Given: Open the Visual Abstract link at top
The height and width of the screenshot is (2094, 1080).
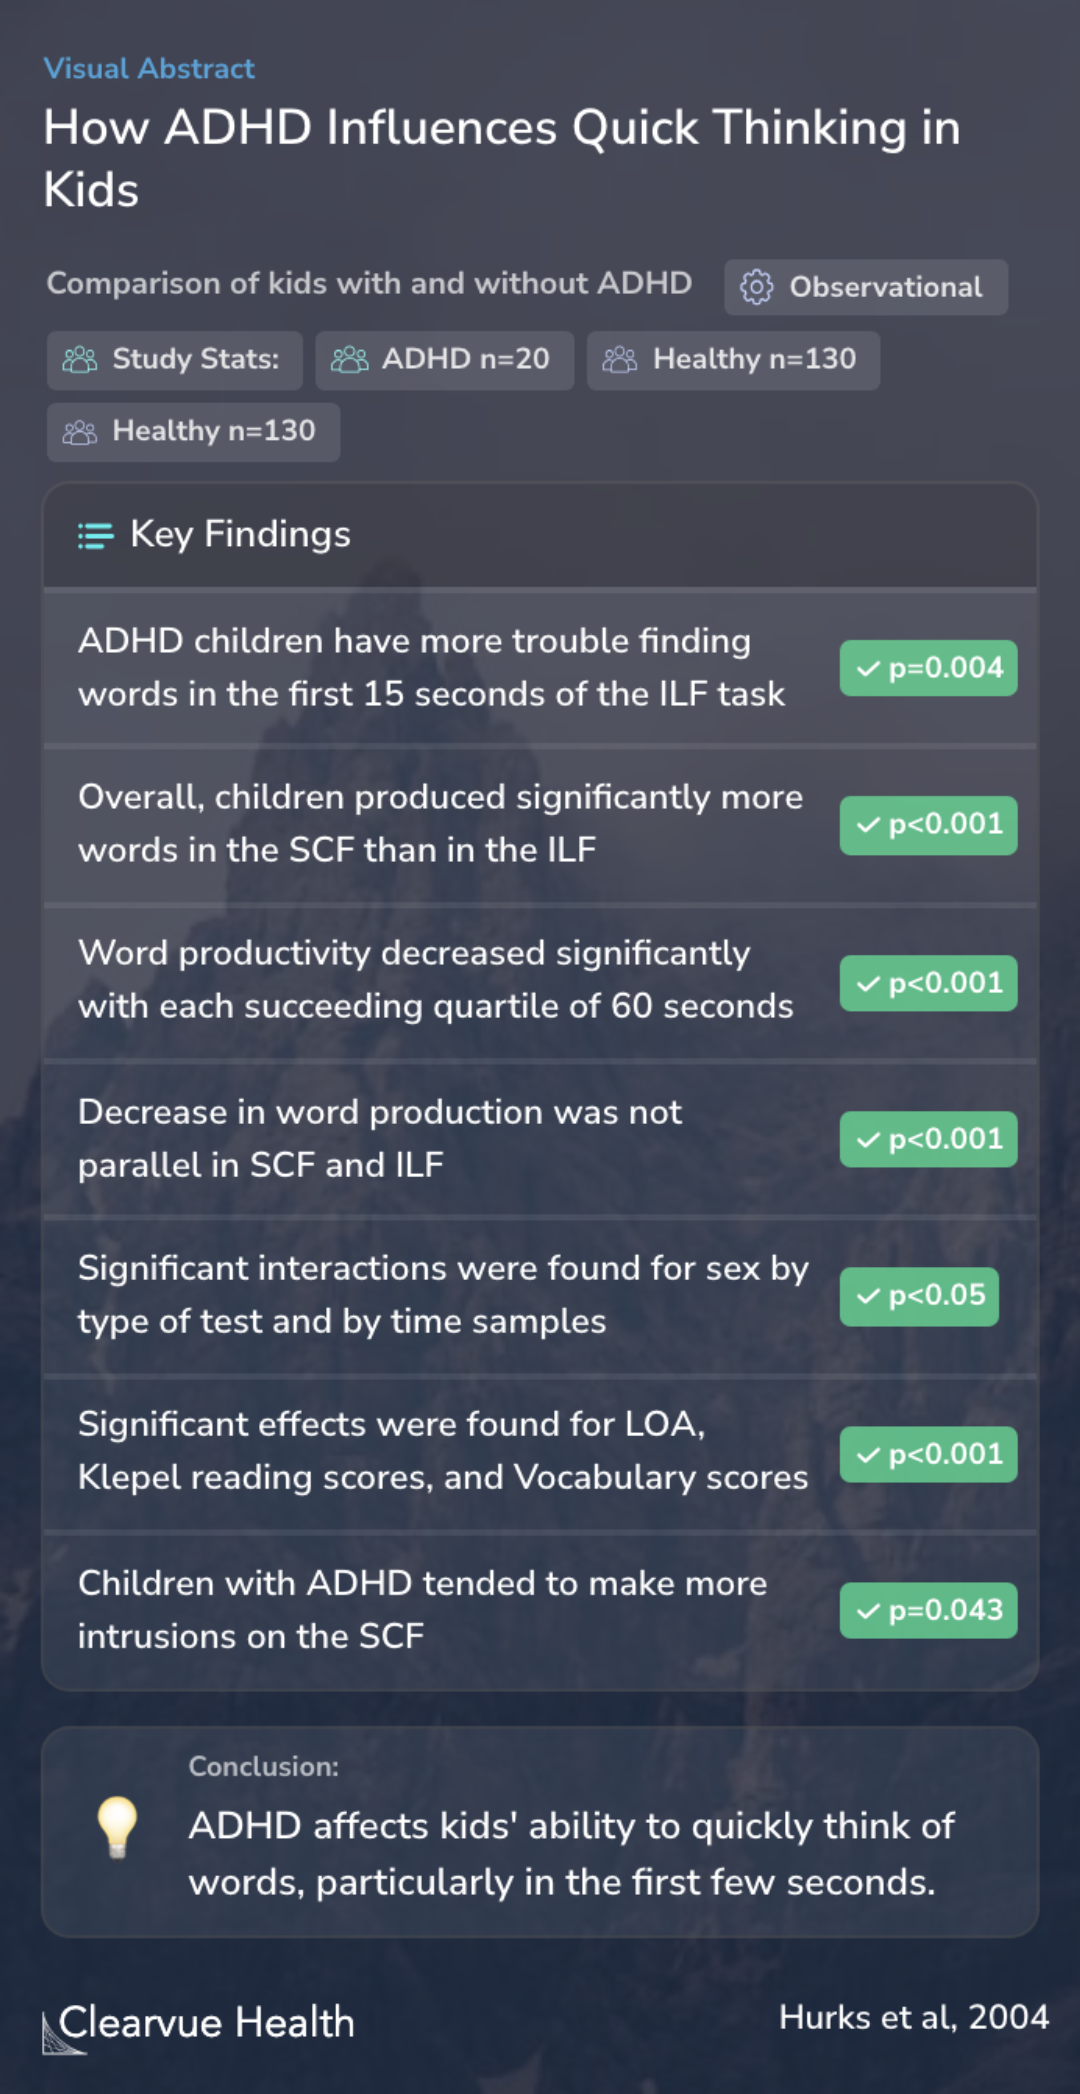Looking at the screenshot, I should [149, 68].
